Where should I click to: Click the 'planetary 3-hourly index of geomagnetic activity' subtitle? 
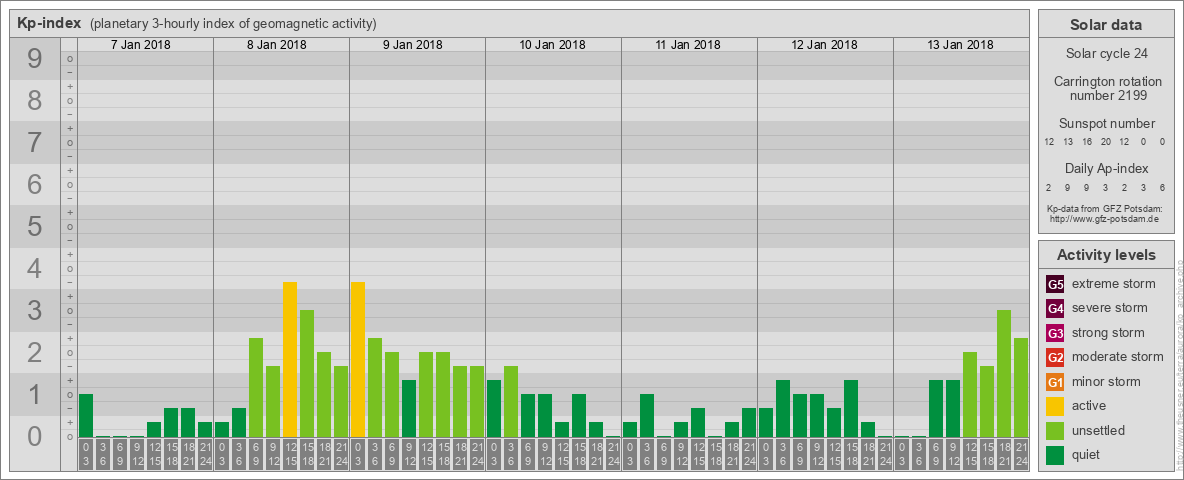233,24
